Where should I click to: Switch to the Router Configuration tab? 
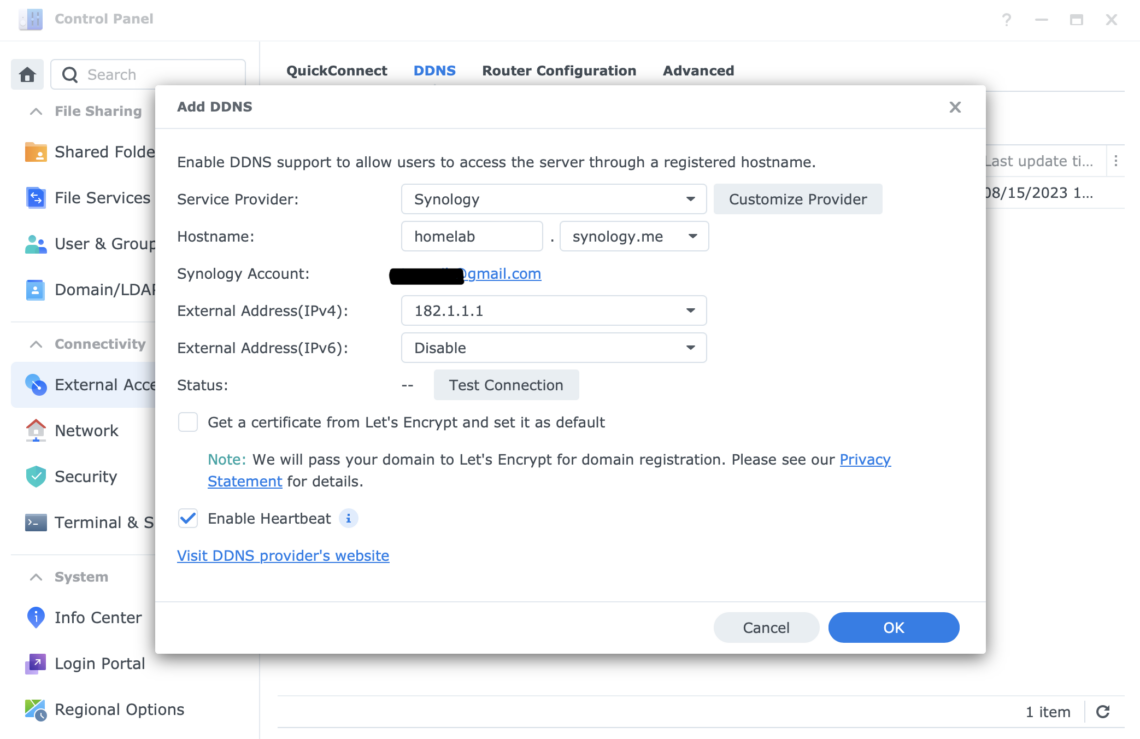point(559,70)
